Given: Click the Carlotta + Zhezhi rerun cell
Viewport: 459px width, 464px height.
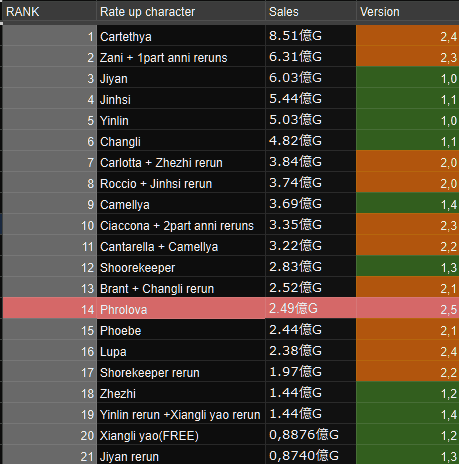Looking at the screenshot, I should [x=181, y=162].
